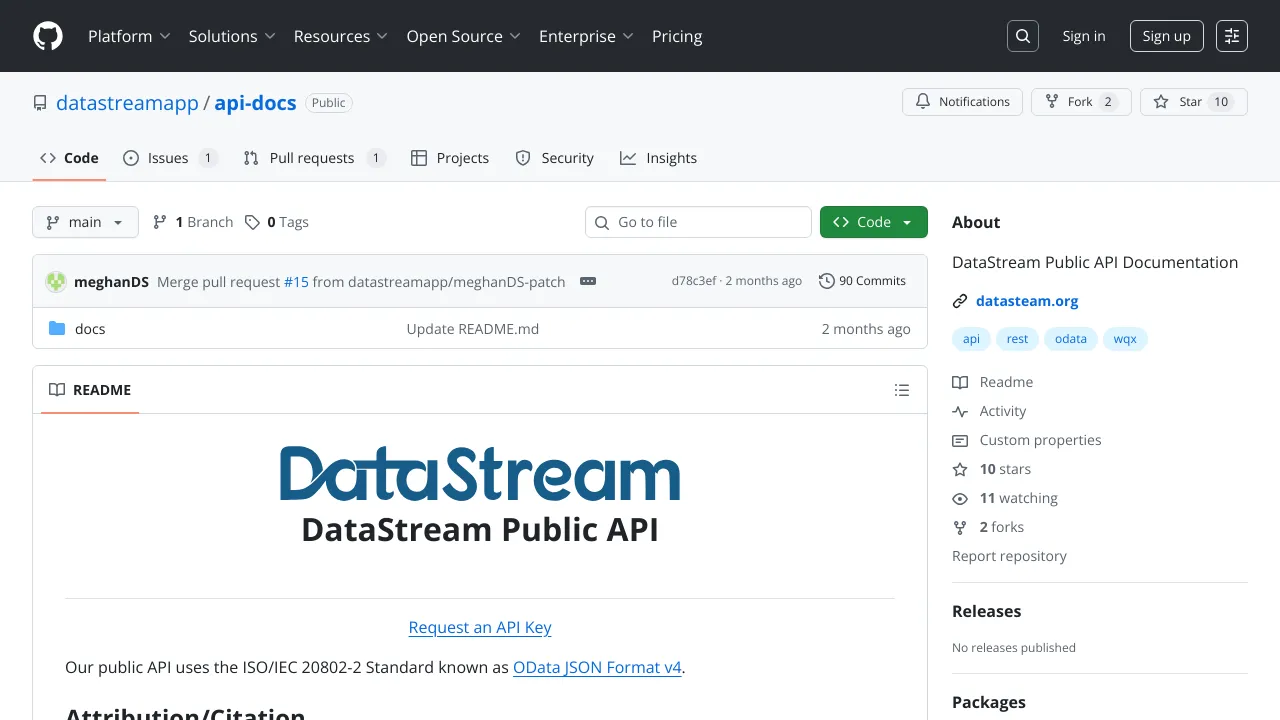The image size is (1280, 720).
Task: Open the Update README.md commit message
Action: pos(473,329)
